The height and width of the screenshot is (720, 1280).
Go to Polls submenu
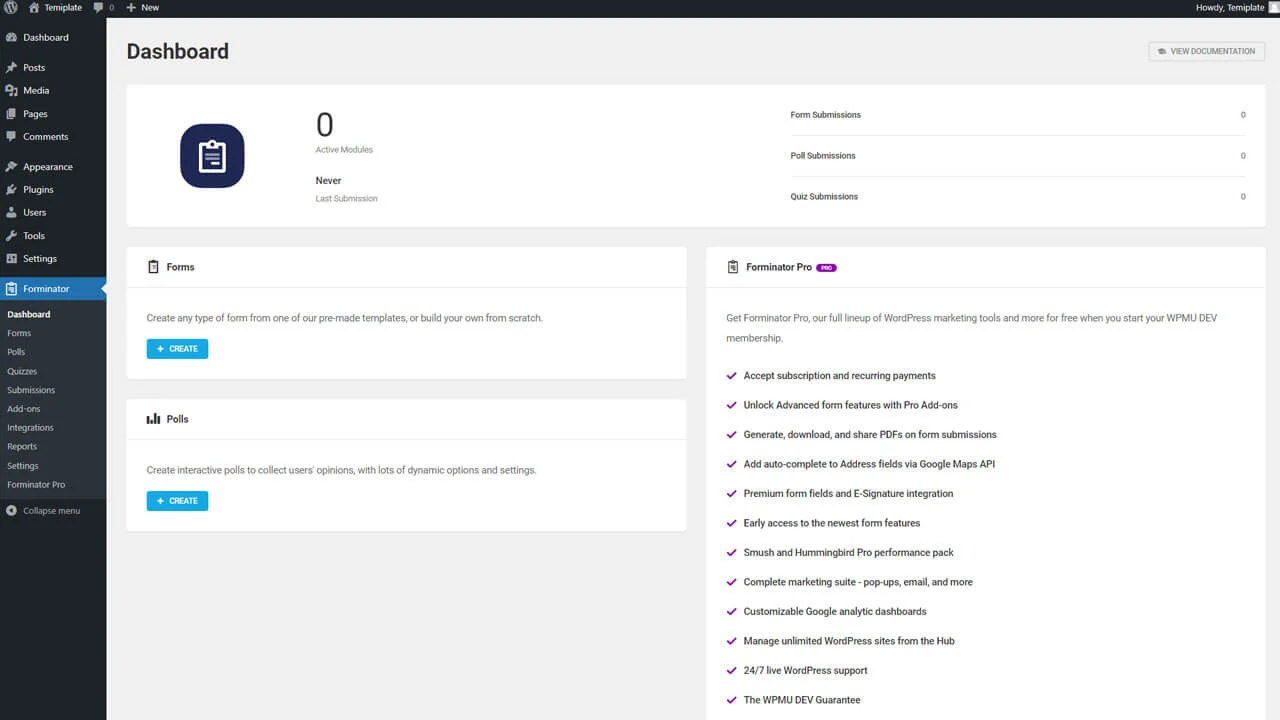(16, 352)
